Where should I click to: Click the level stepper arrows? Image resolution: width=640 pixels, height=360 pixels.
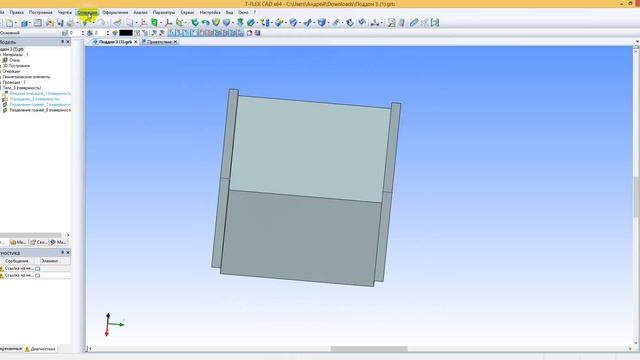pos(83,33)
